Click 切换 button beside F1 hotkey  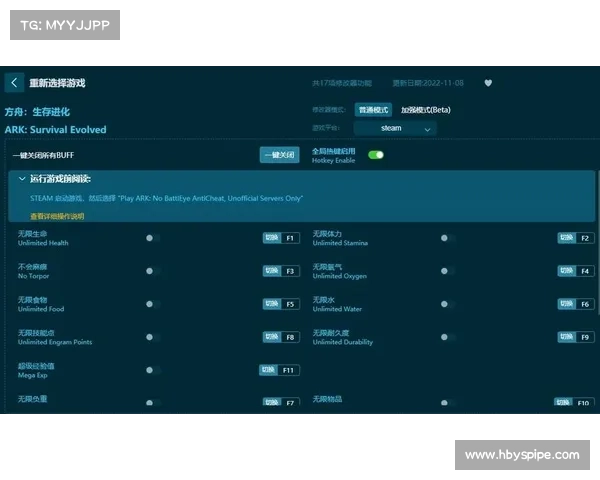coord(272,238)
